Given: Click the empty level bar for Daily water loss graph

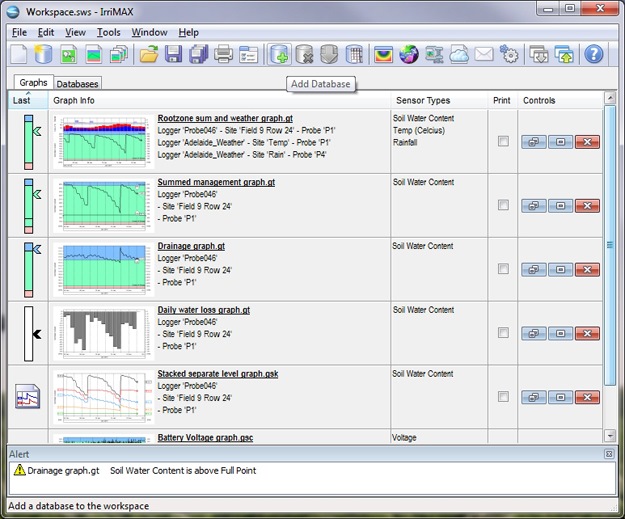Looking at the screenshot, I should click(x=28, y=333).
